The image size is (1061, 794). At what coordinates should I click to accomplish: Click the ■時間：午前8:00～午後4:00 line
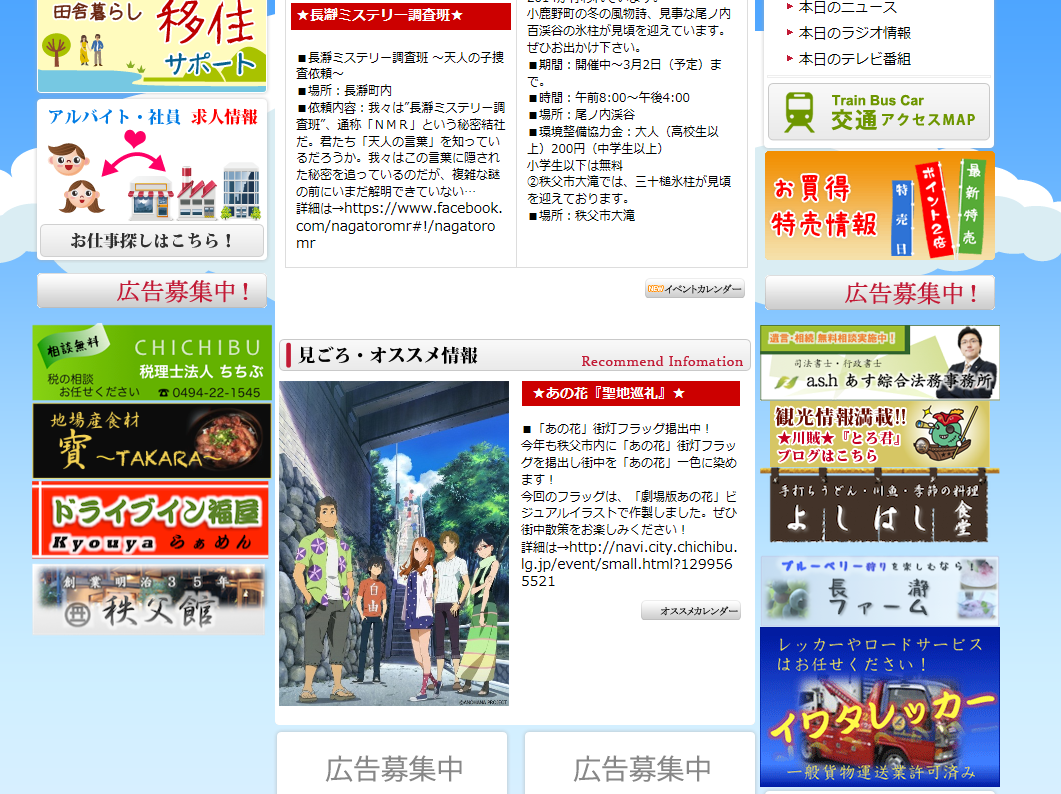coord(609,98)
